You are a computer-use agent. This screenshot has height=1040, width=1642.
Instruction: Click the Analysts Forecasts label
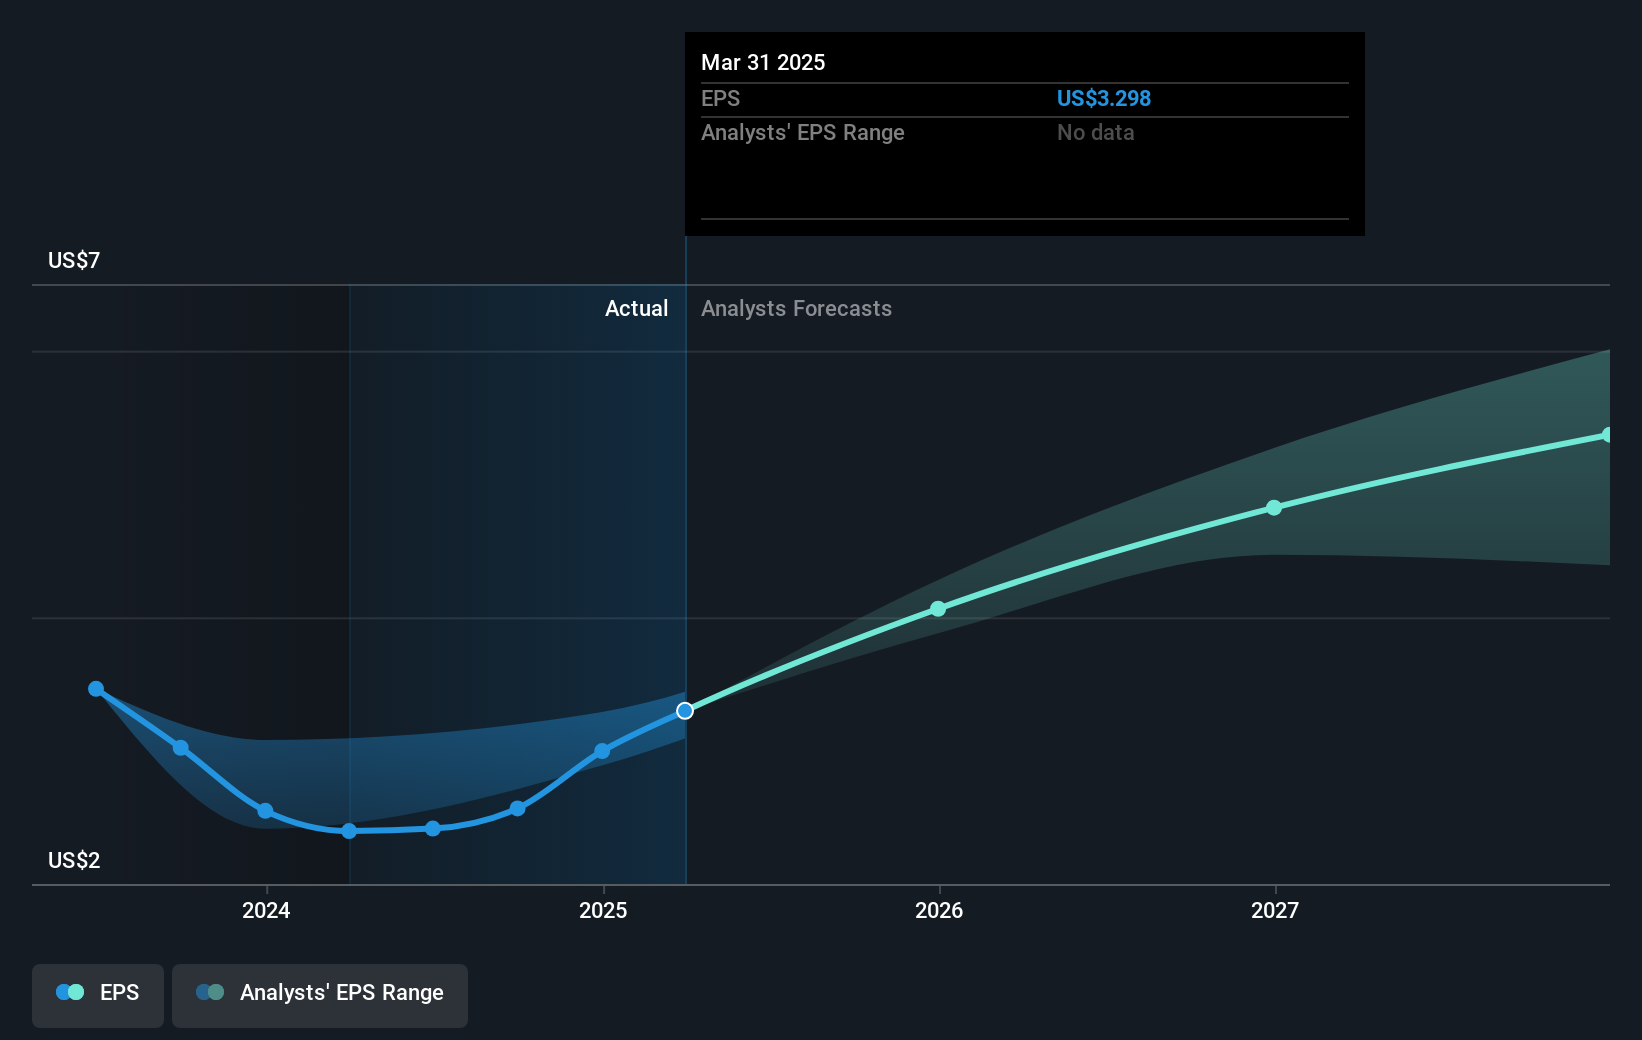pos(796,308)
